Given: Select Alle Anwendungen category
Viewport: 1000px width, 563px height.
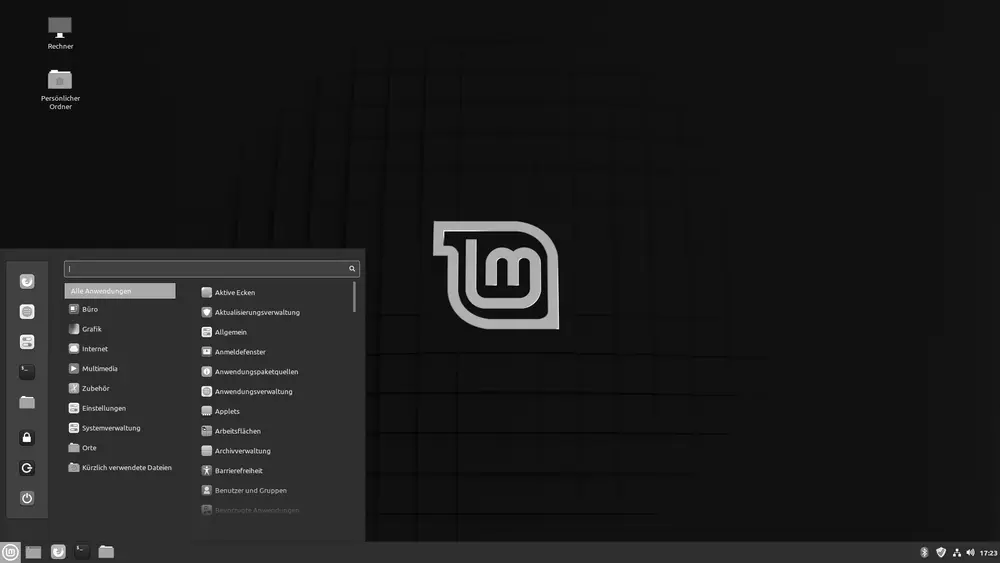Looking at the screenshot, I should pos(120,291).
